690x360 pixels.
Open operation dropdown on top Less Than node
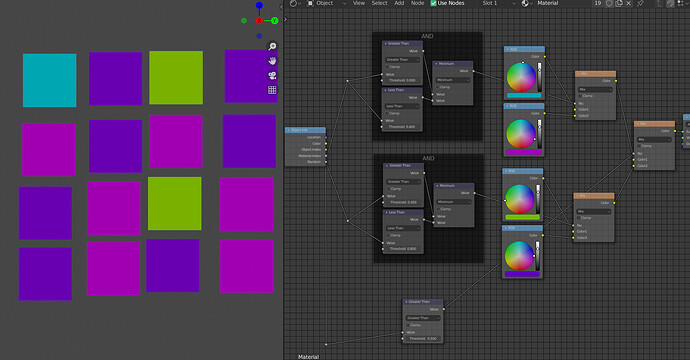[x=402, y=106]
